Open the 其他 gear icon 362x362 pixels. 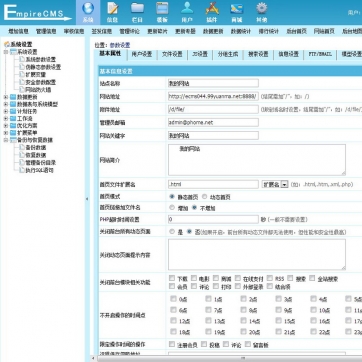pos(262,8)
